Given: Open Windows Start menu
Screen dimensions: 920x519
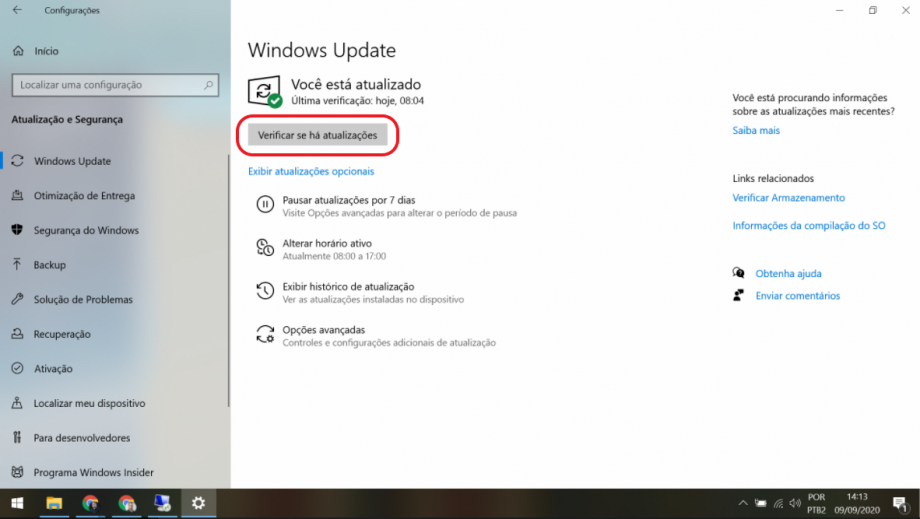Looking at the screenshot, I should (17, 503).
